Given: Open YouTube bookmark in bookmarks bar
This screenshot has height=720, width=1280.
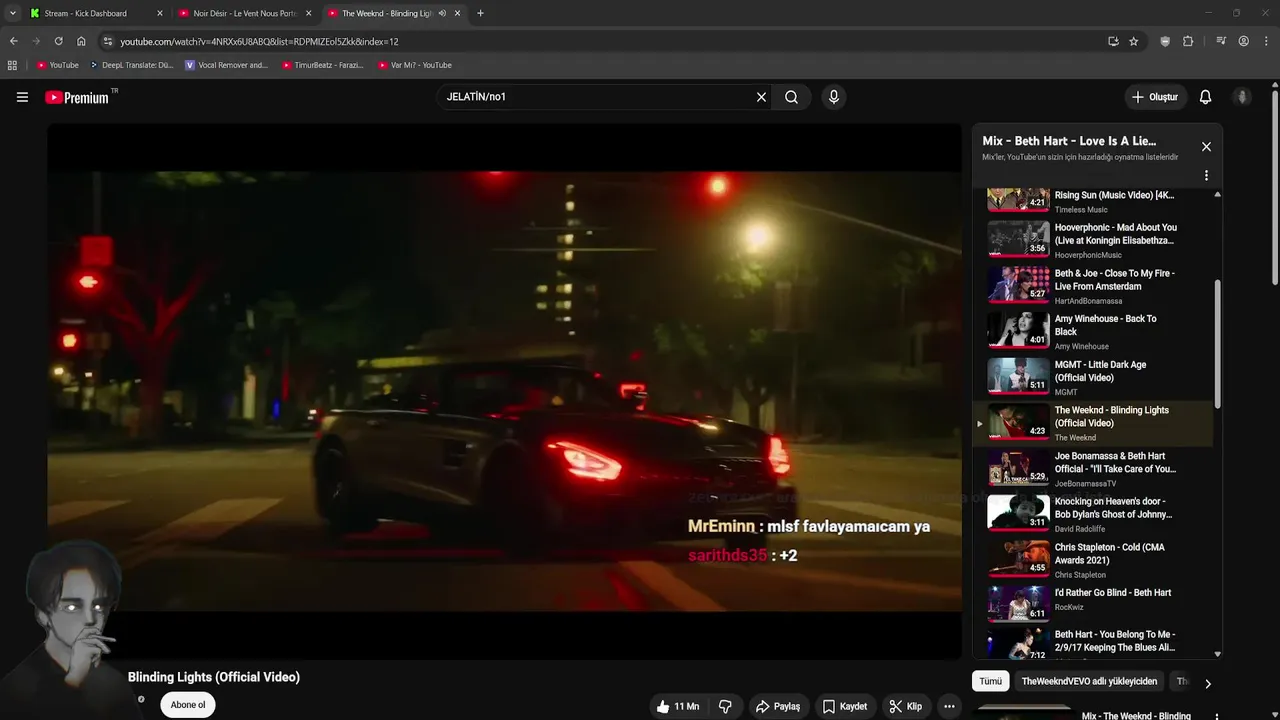Looking at the screenshot, I should (x=57, y=65).
